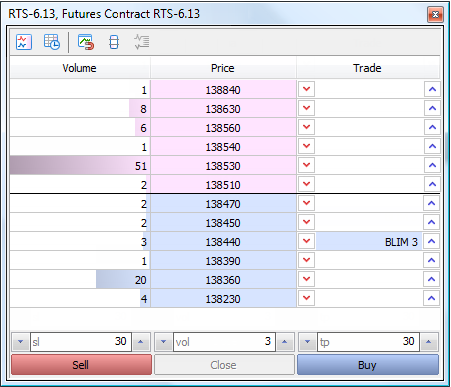This screenshot has width=451, height=387.
Task: Open the tick chart icon in toolbar
Action: 24,42
